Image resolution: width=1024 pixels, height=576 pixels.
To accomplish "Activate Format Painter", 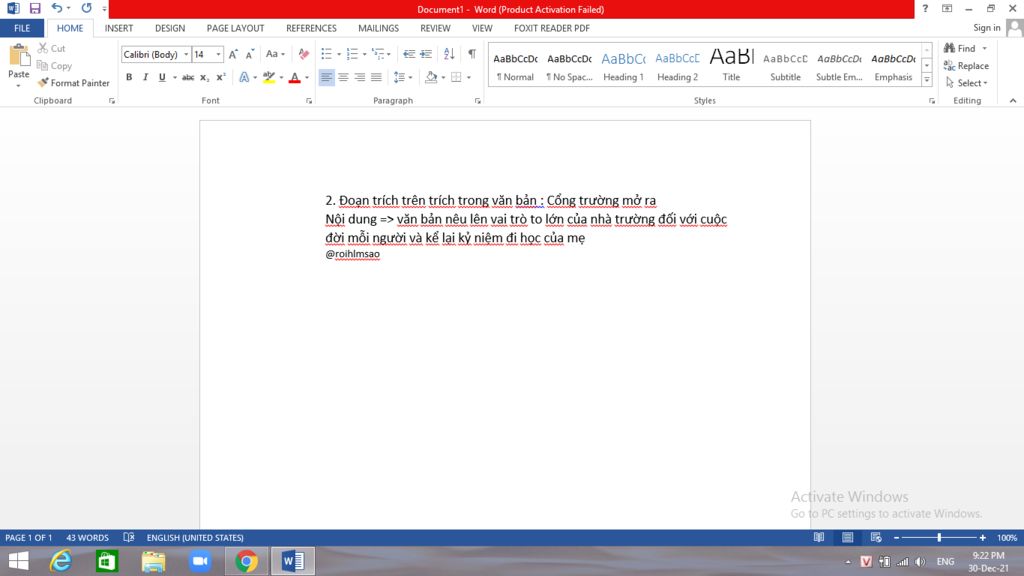I will click(x=74, y=83).
